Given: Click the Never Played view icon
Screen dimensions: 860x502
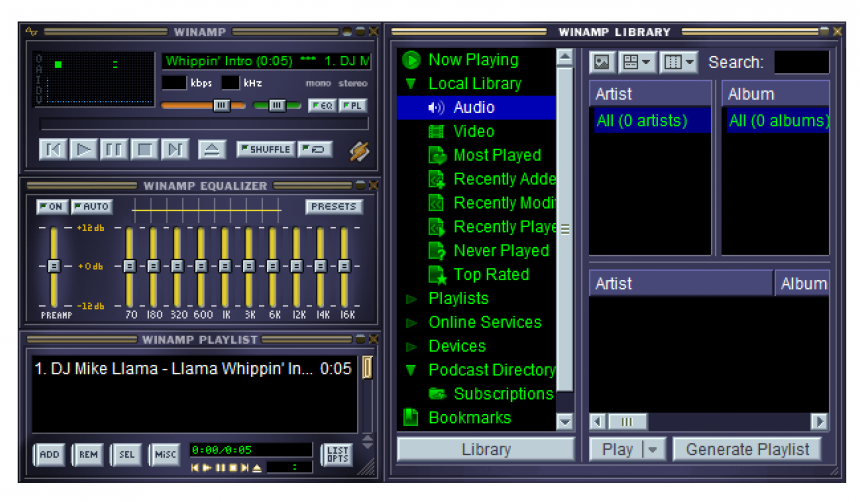Looking at the screenshot, I should (437, 251).
